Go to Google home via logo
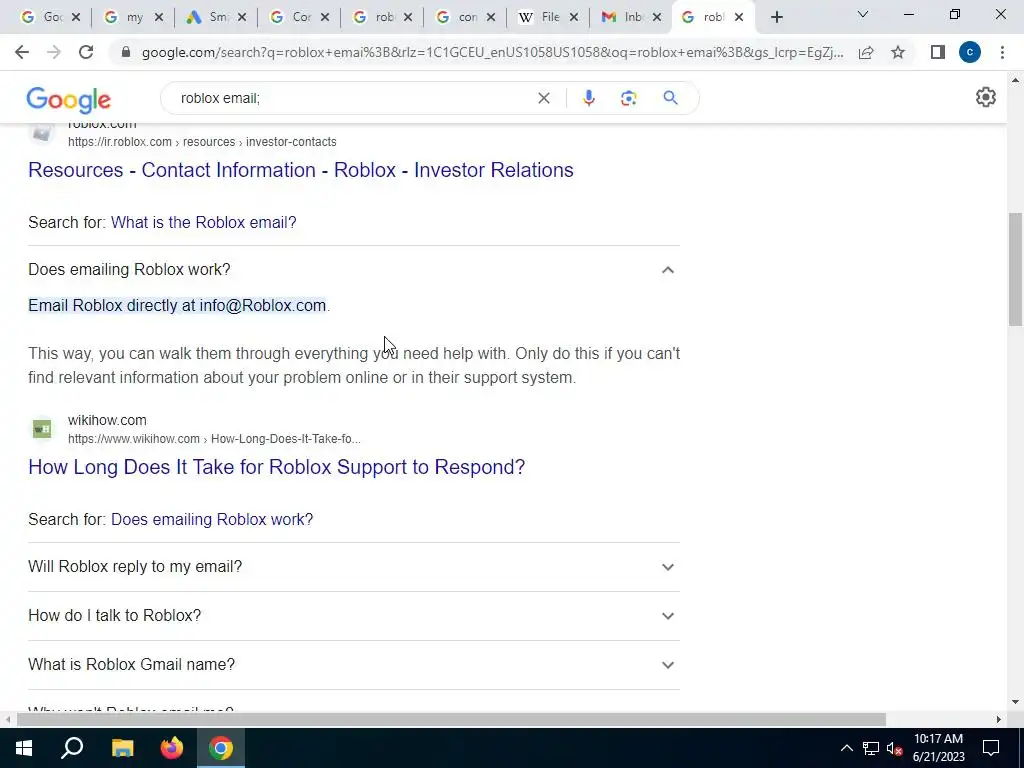 pos(69,100)
